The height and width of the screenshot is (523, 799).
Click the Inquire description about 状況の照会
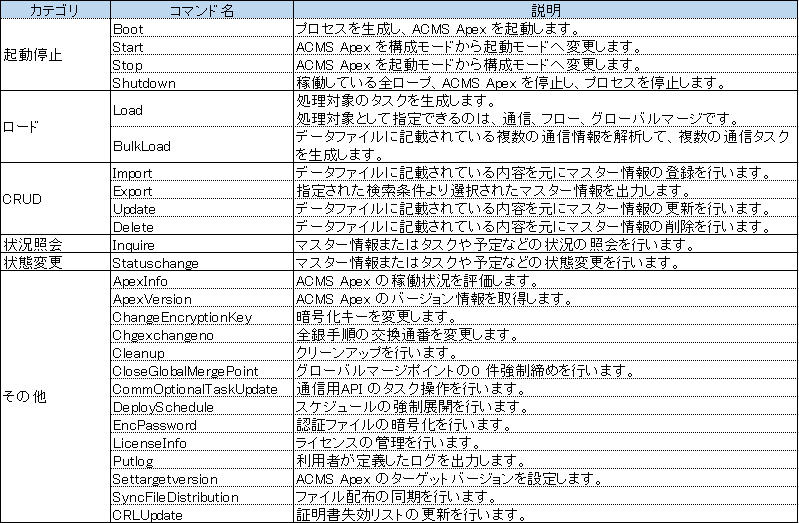pos(496,244)
